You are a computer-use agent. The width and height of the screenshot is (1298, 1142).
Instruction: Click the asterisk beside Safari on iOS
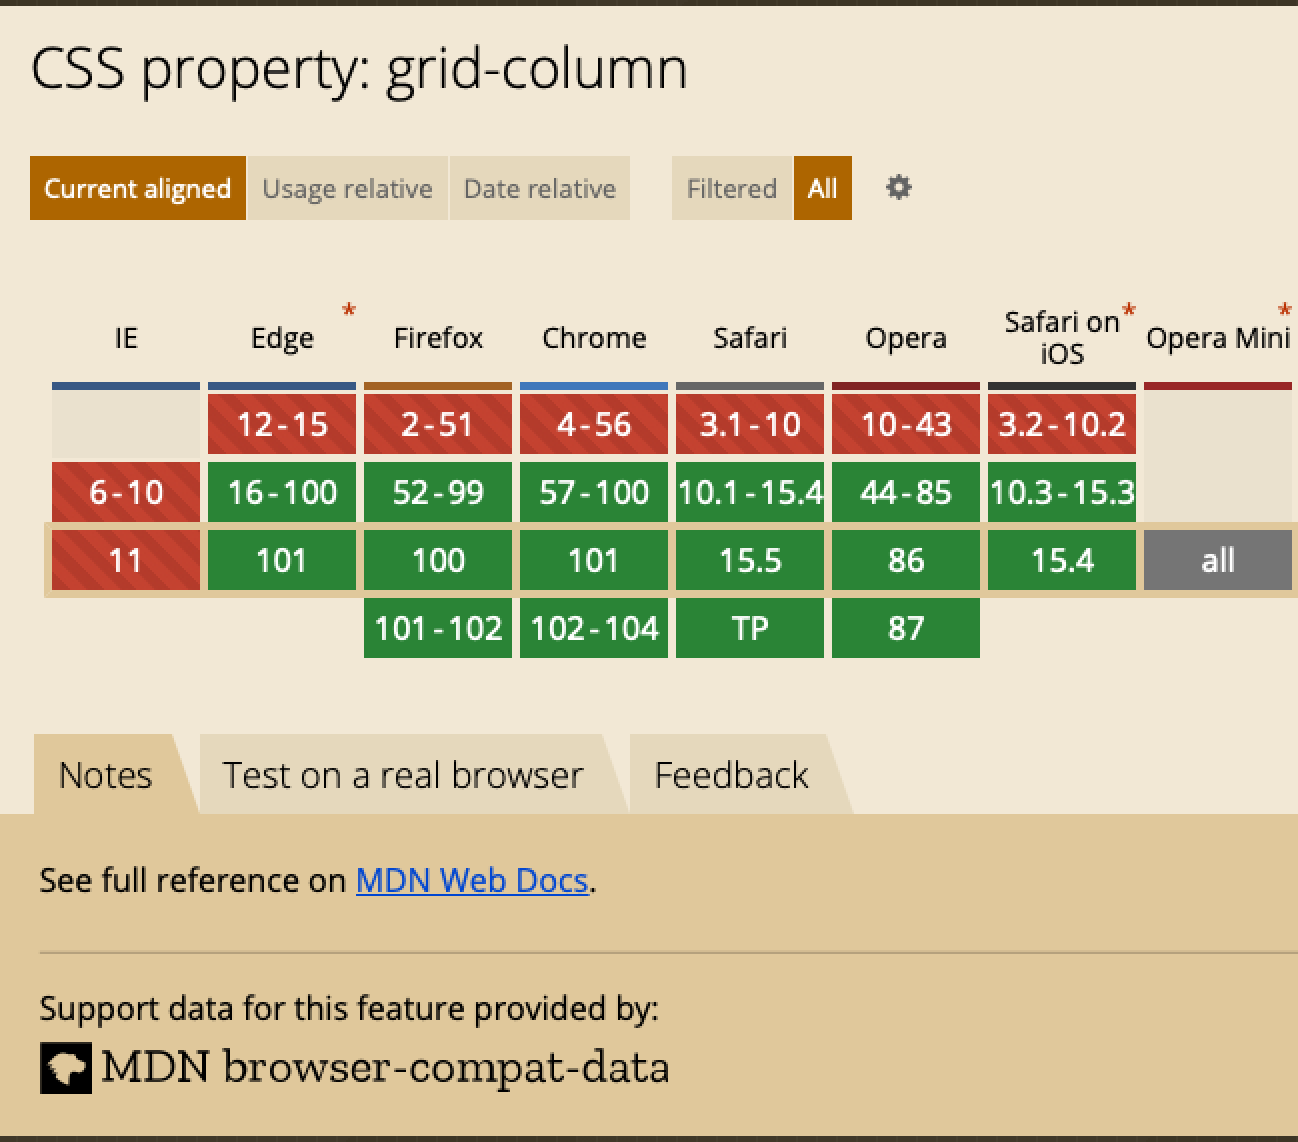[1129, 310]
